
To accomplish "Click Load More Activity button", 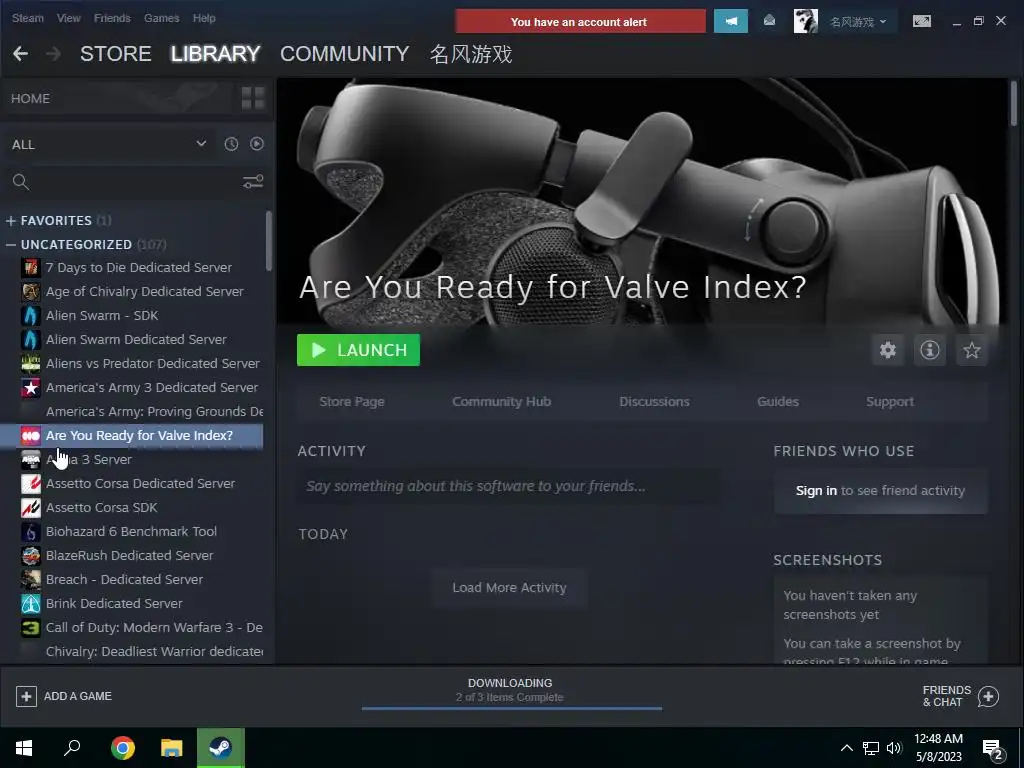I will (509, 588).
